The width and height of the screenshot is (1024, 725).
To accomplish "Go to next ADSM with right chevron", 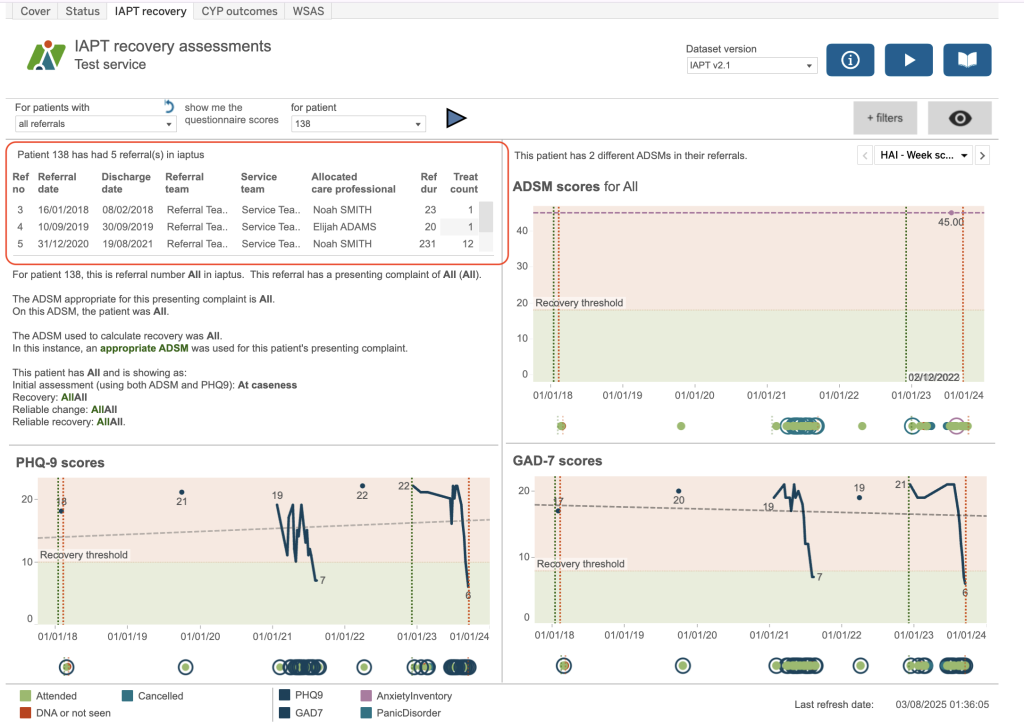I will 982,155.
